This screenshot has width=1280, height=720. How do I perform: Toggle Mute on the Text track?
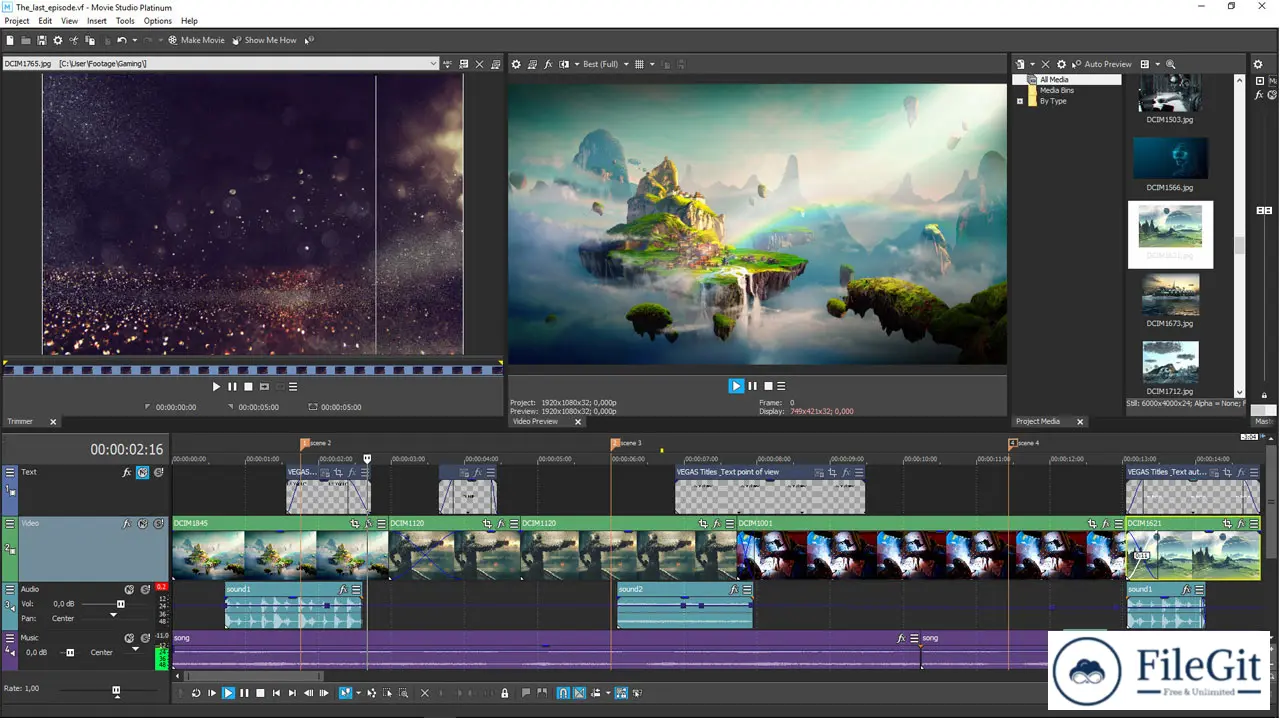(143, 472)
